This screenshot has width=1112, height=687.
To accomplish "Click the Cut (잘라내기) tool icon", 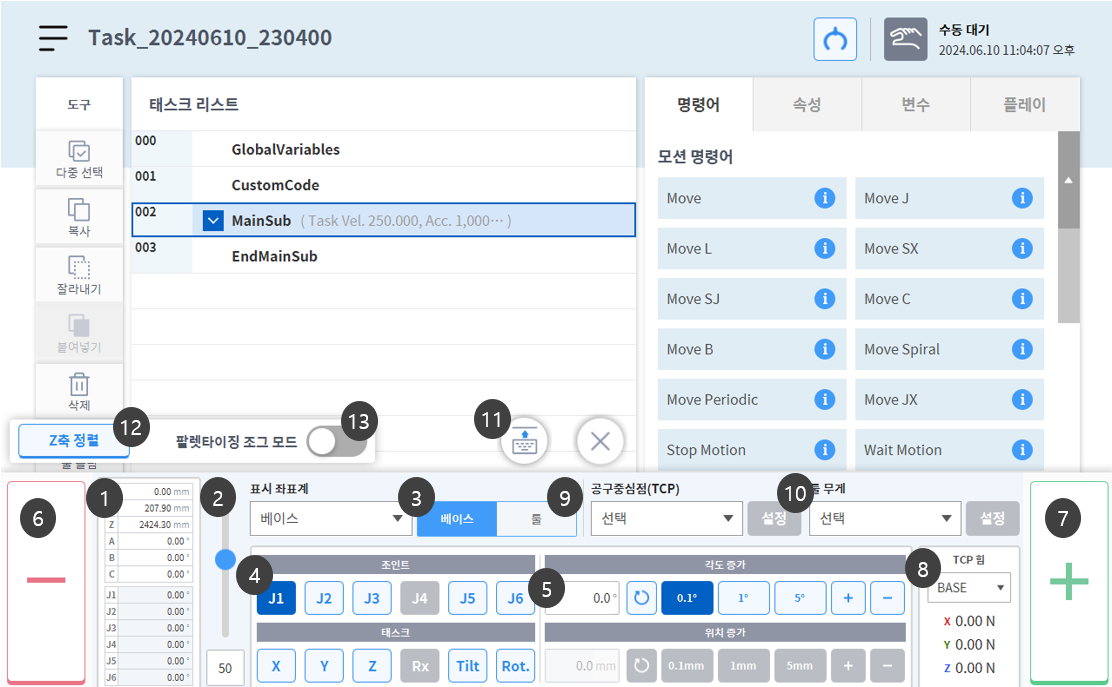I will coord(79,267).
